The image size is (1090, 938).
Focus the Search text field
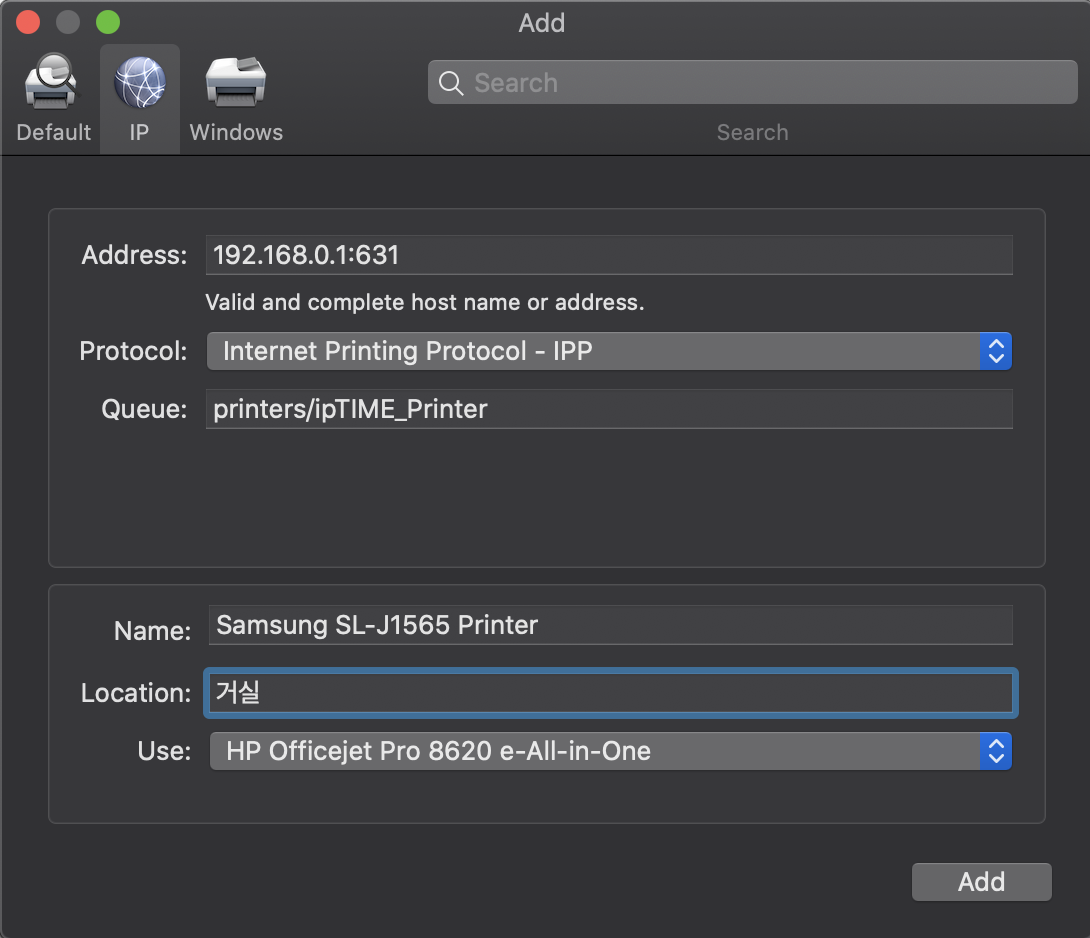click(752, 83)
